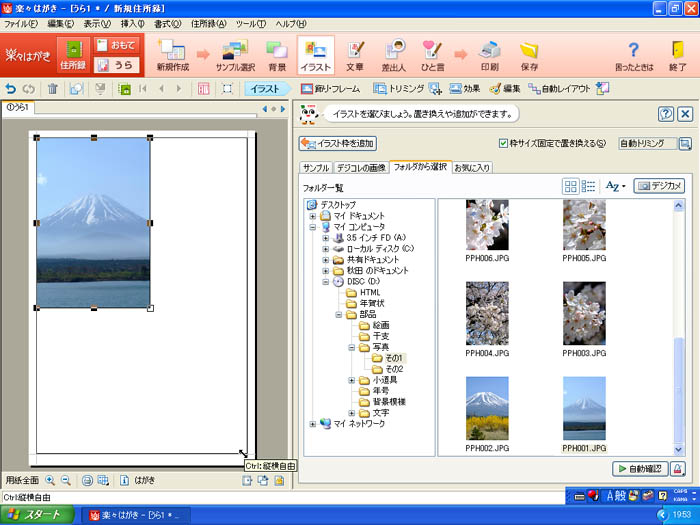Expand the マイ ネットワーク tree node
Image resolution: width=700 pixels, height=525 pixels.
point(313,424)
